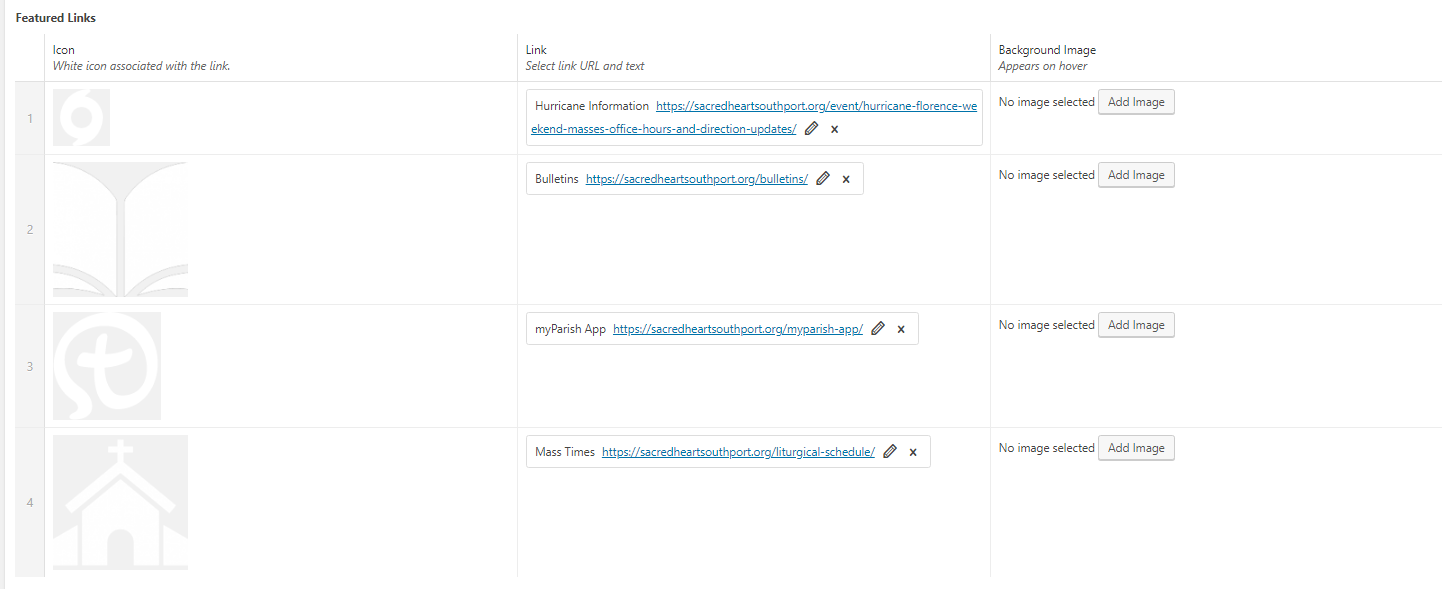
Task: Remove the Hurricane Information link
Action: click(835, 129)
